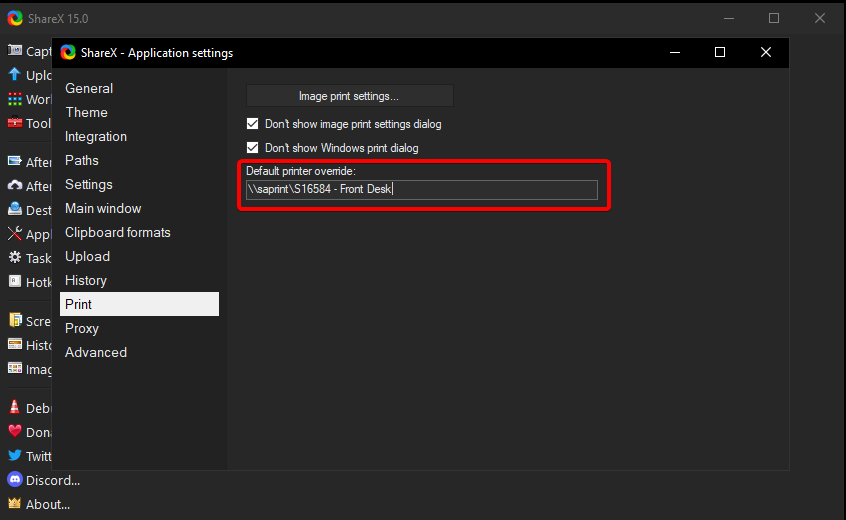
Task: Click into the Default printer override field
Action: (x=422, y=189)
